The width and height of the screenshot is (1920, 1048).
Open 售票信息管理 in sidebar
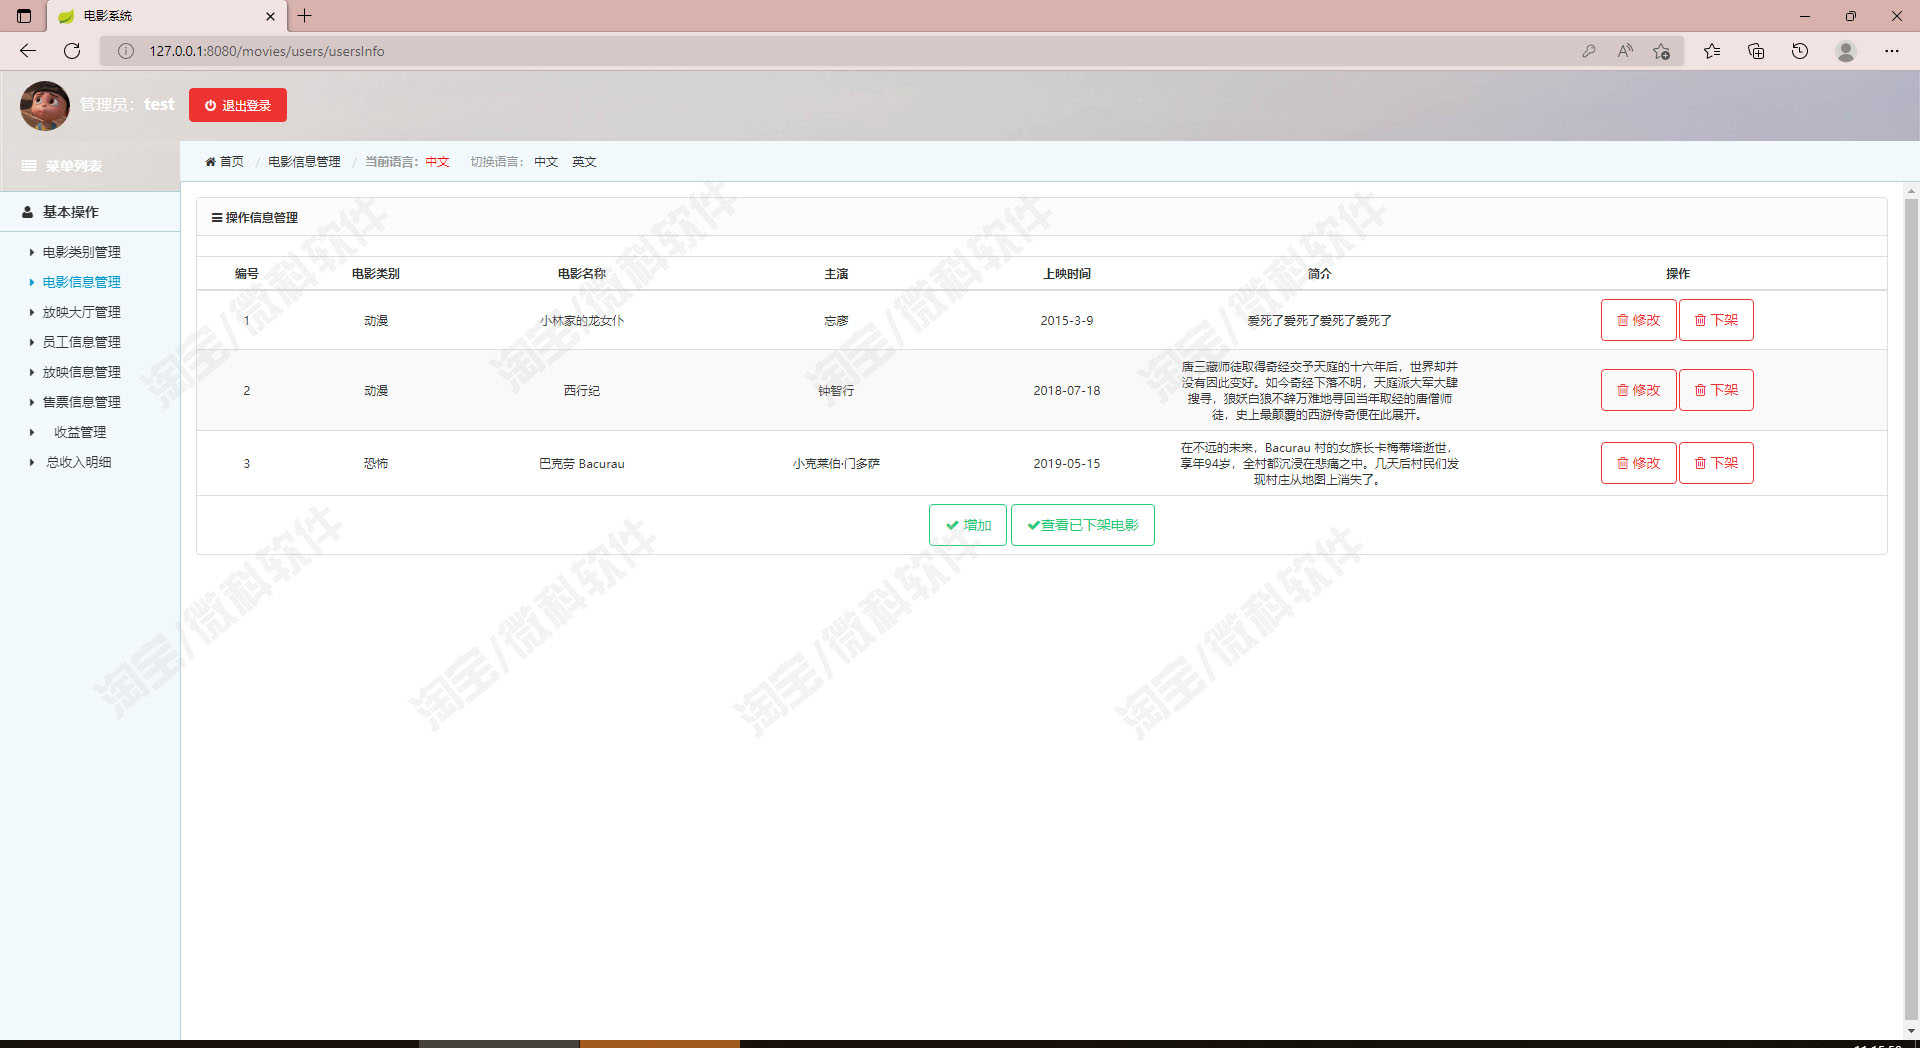(x=81, y=402)
